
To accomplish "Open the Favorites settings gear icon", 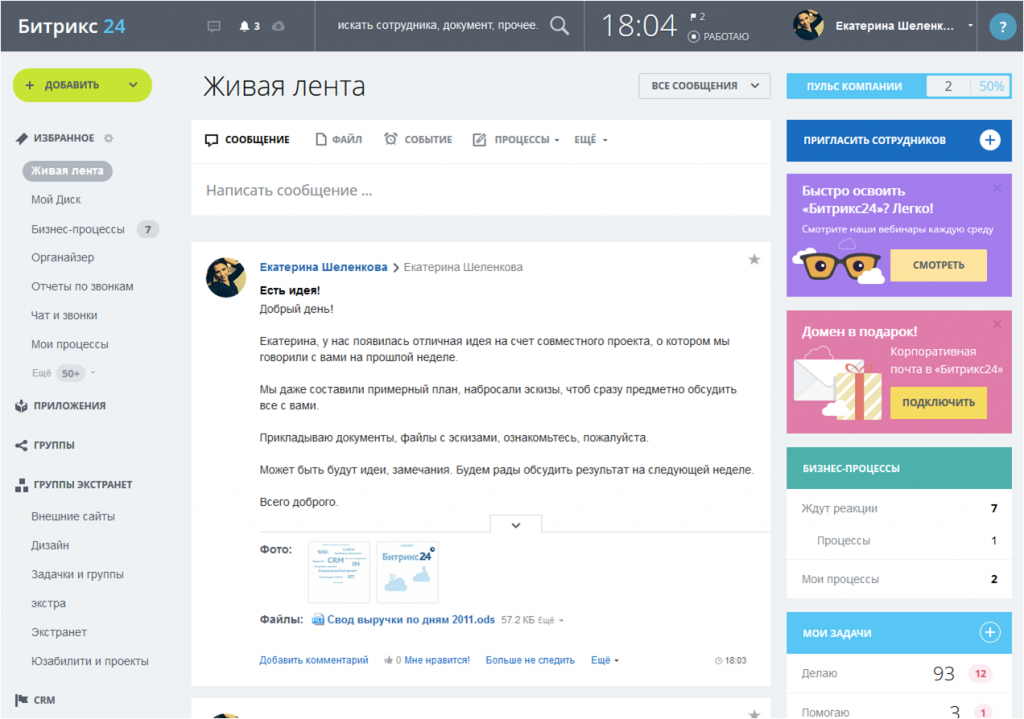I will pyautogui.click(x=109, y=138).
